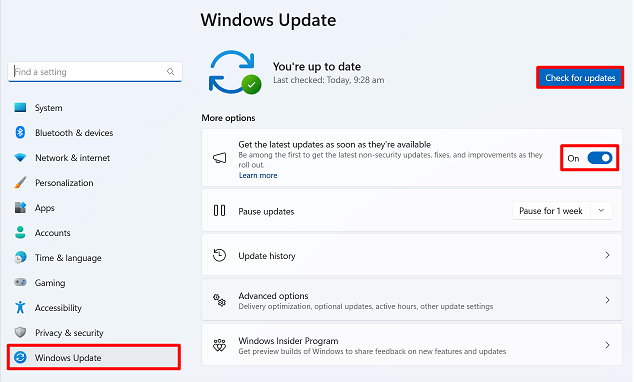Click 'Last checked: Today, 9:28 am' text
The width and height of the screenshot is (634, 382).
[329, 80]
